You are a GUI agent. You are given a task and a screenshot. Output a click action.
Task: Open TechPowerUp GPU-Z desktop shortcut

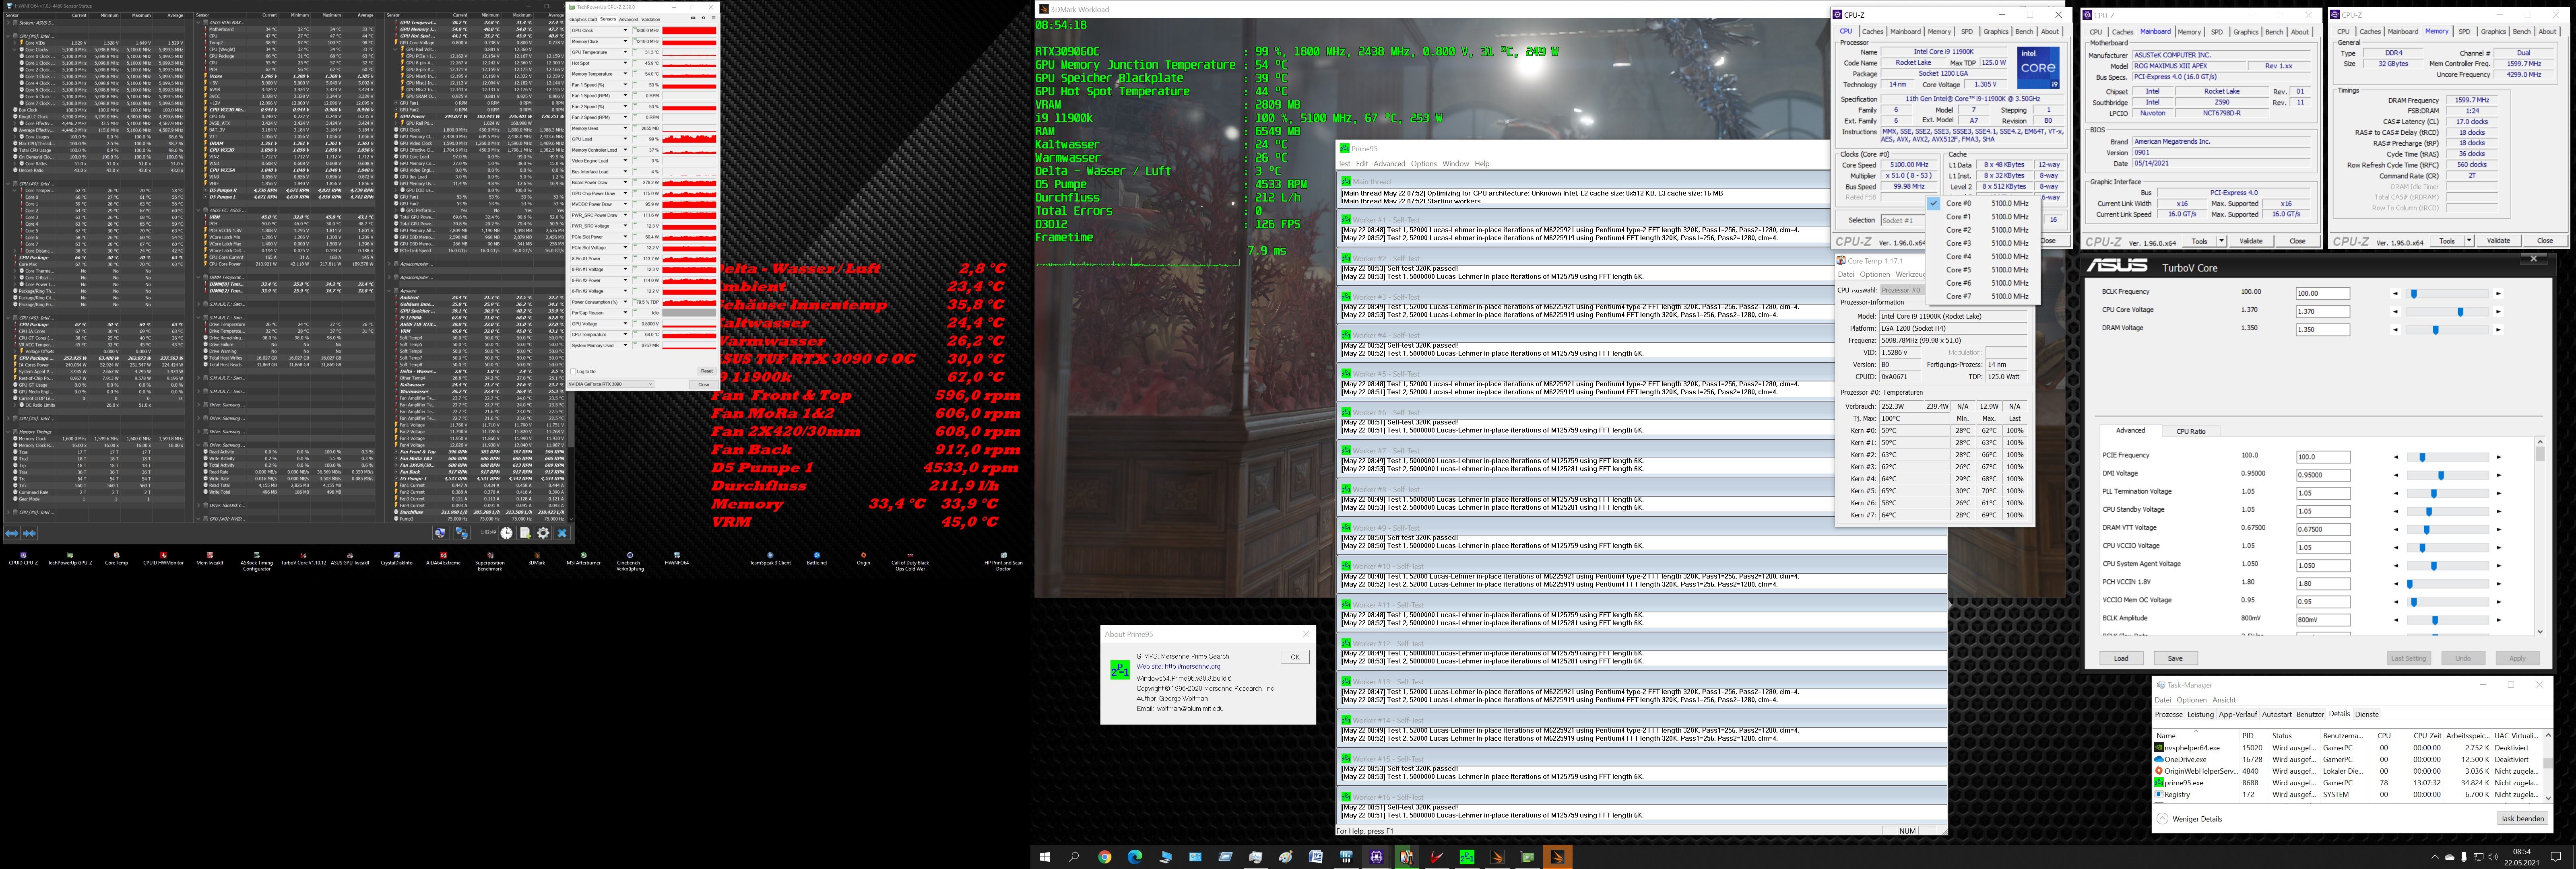coord(70,558)
